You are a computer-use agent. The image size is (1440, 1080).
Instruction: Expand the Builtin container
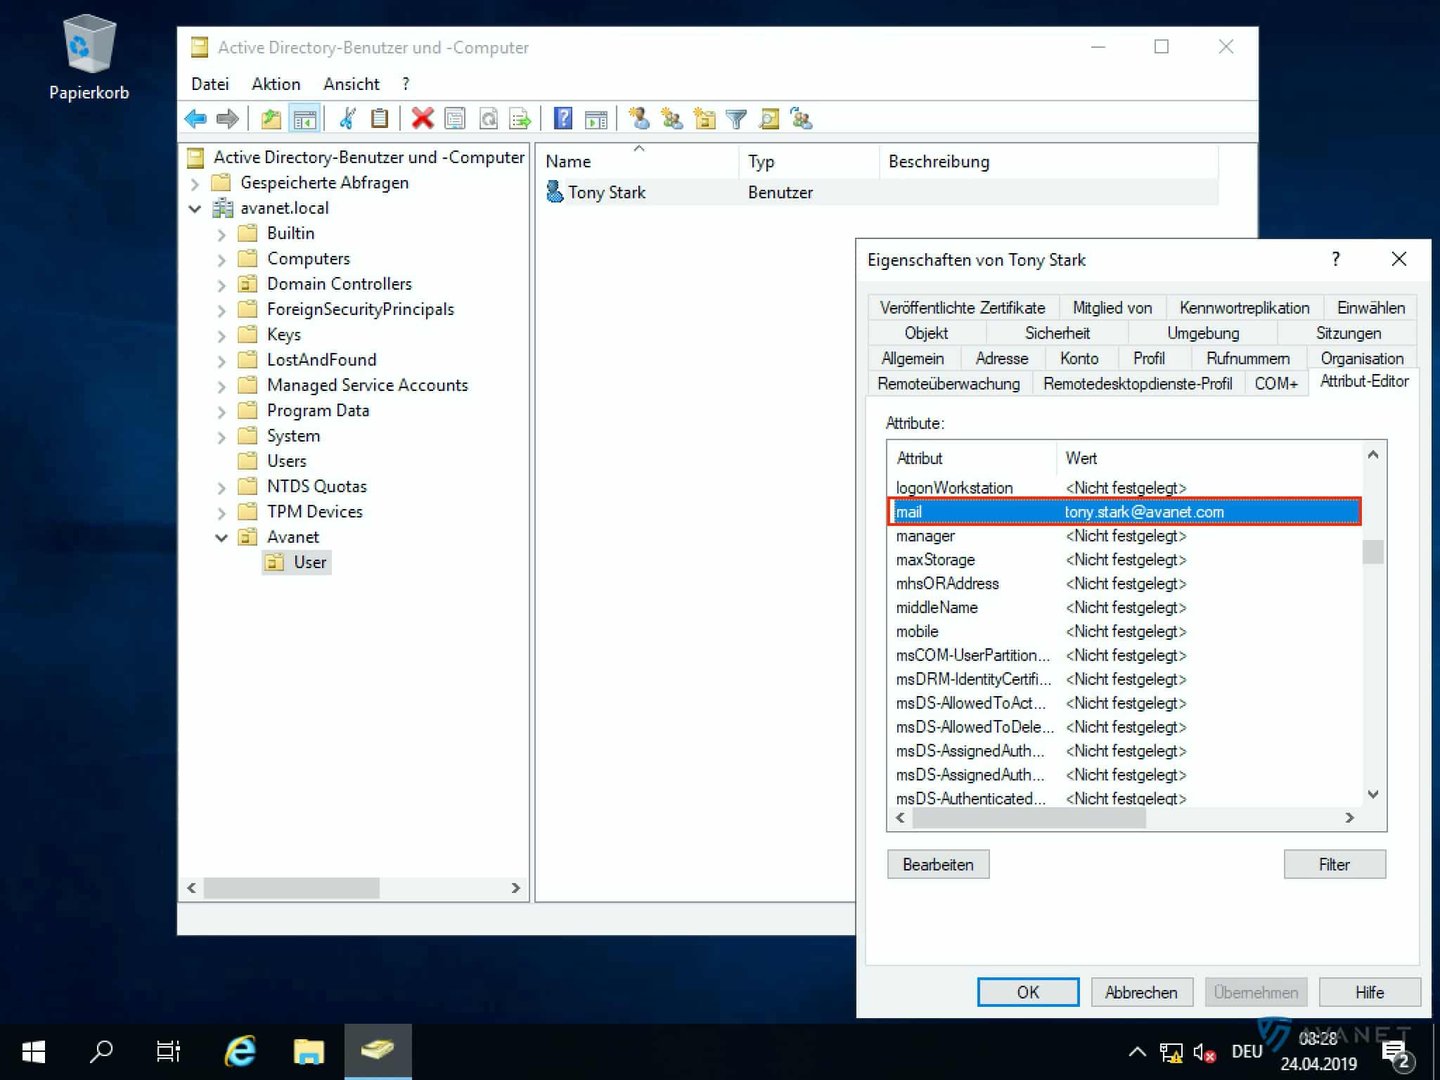221,235
